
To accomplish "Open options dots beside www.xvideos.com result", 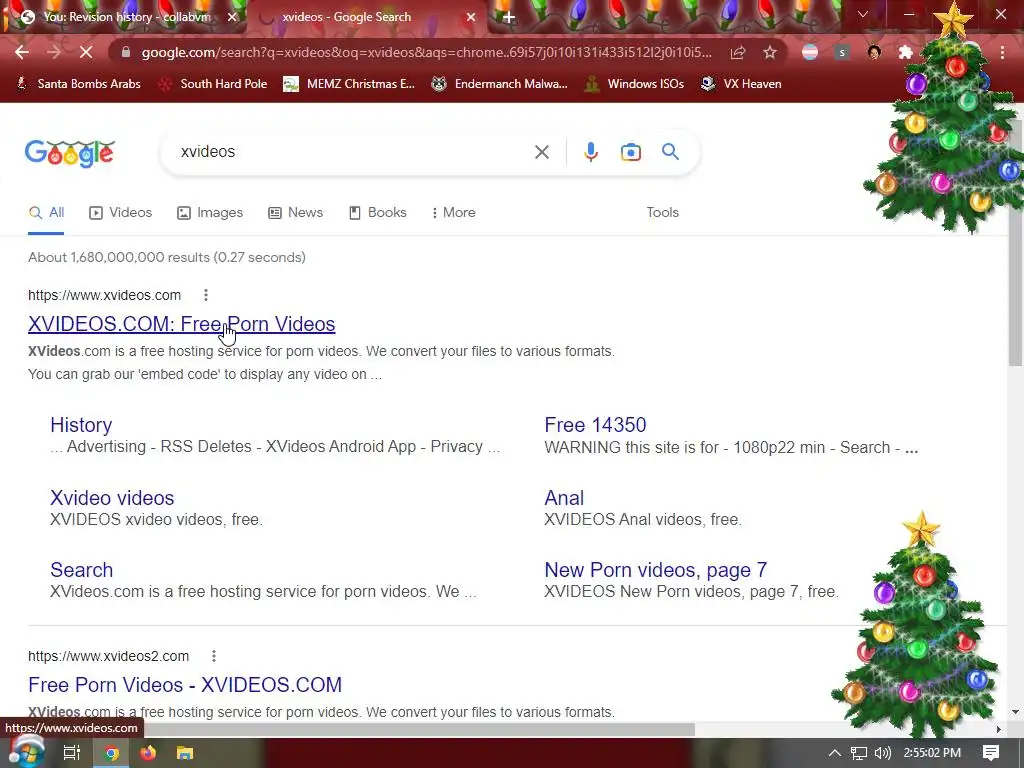I will point(206,295).
